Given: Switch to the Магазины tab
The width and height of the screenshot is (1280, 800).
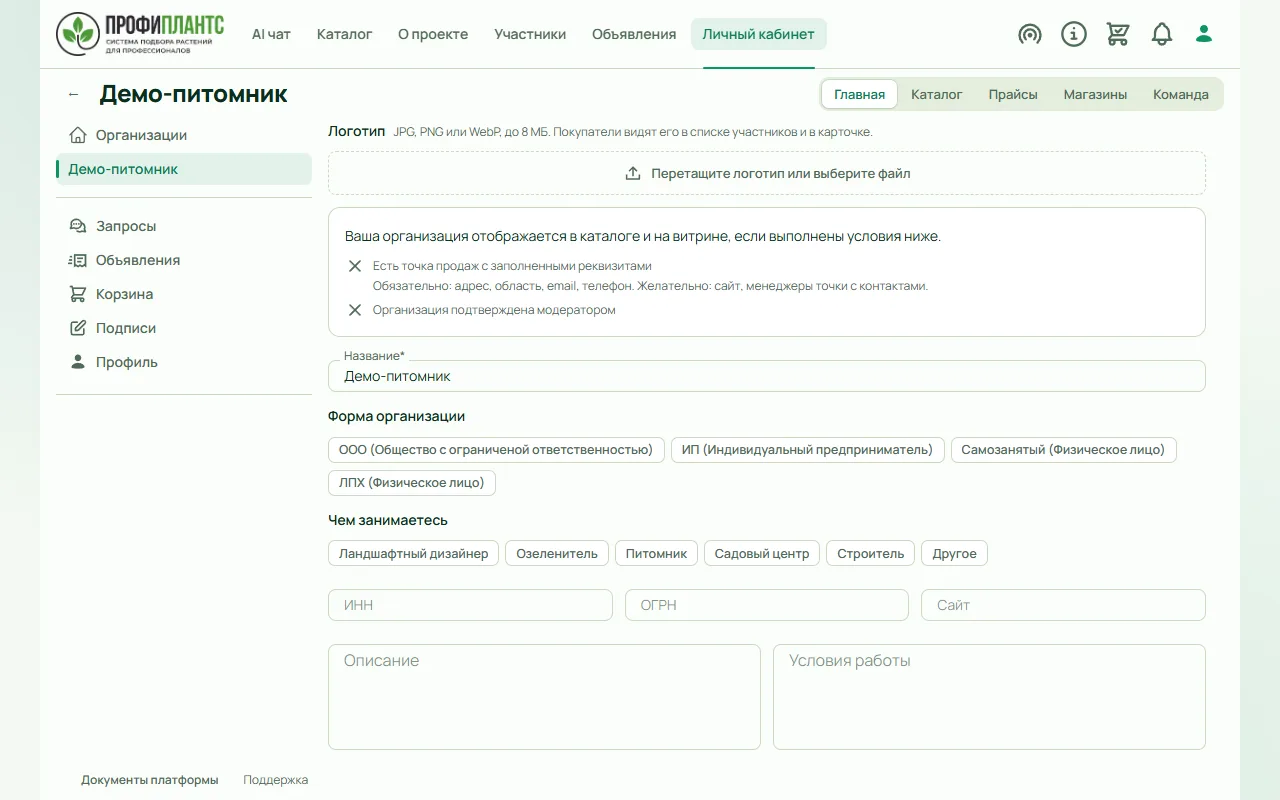Looking at the screenshot, I should [x=1095, y=94].
